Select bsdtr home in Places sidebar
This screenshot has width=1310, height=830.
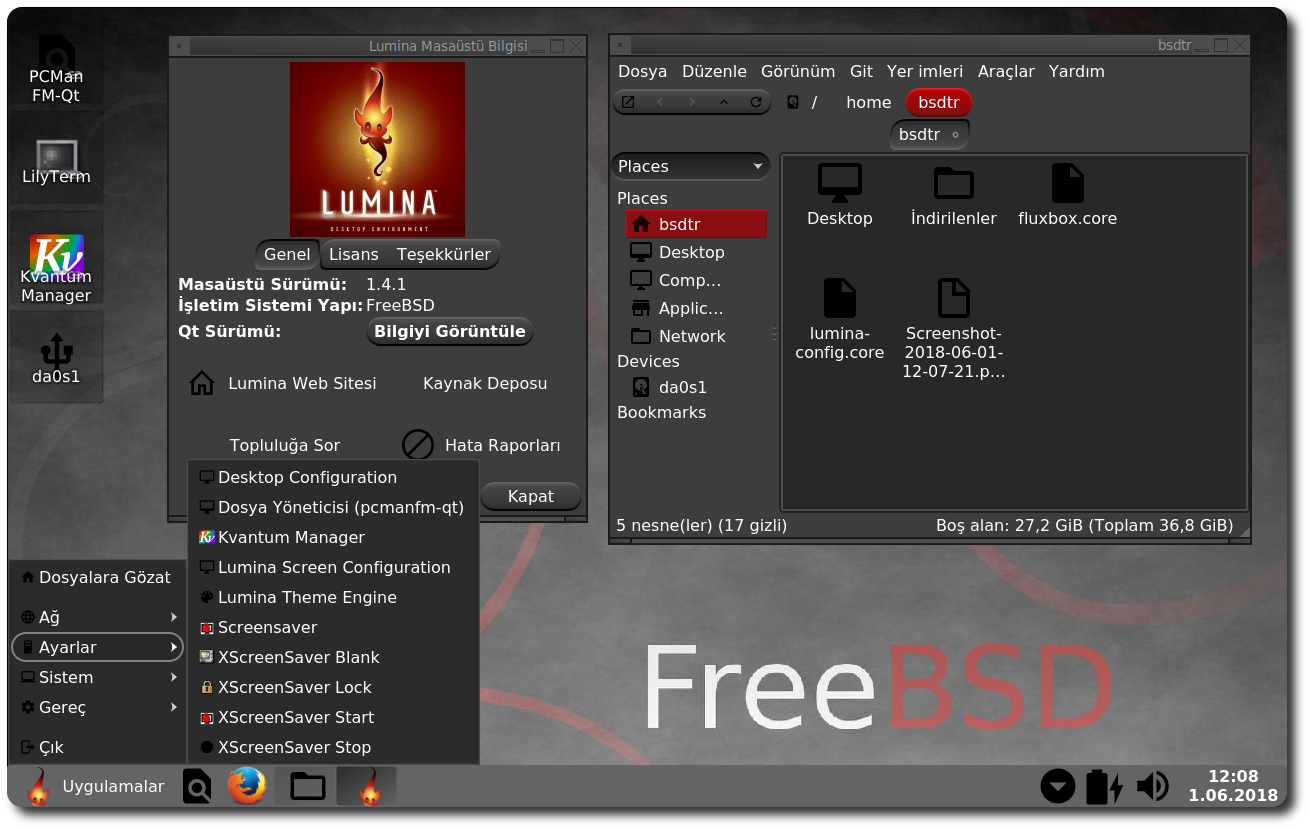point(696,224)
